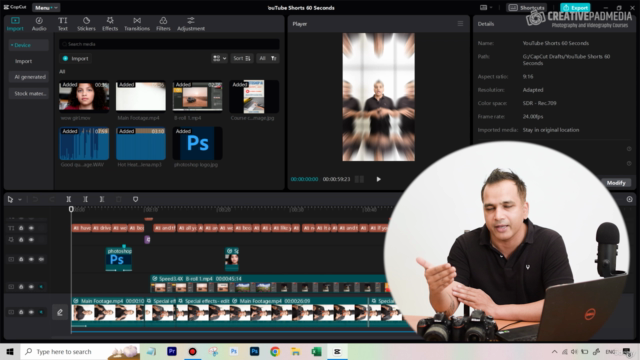Click the Search media field

(169, 44)
